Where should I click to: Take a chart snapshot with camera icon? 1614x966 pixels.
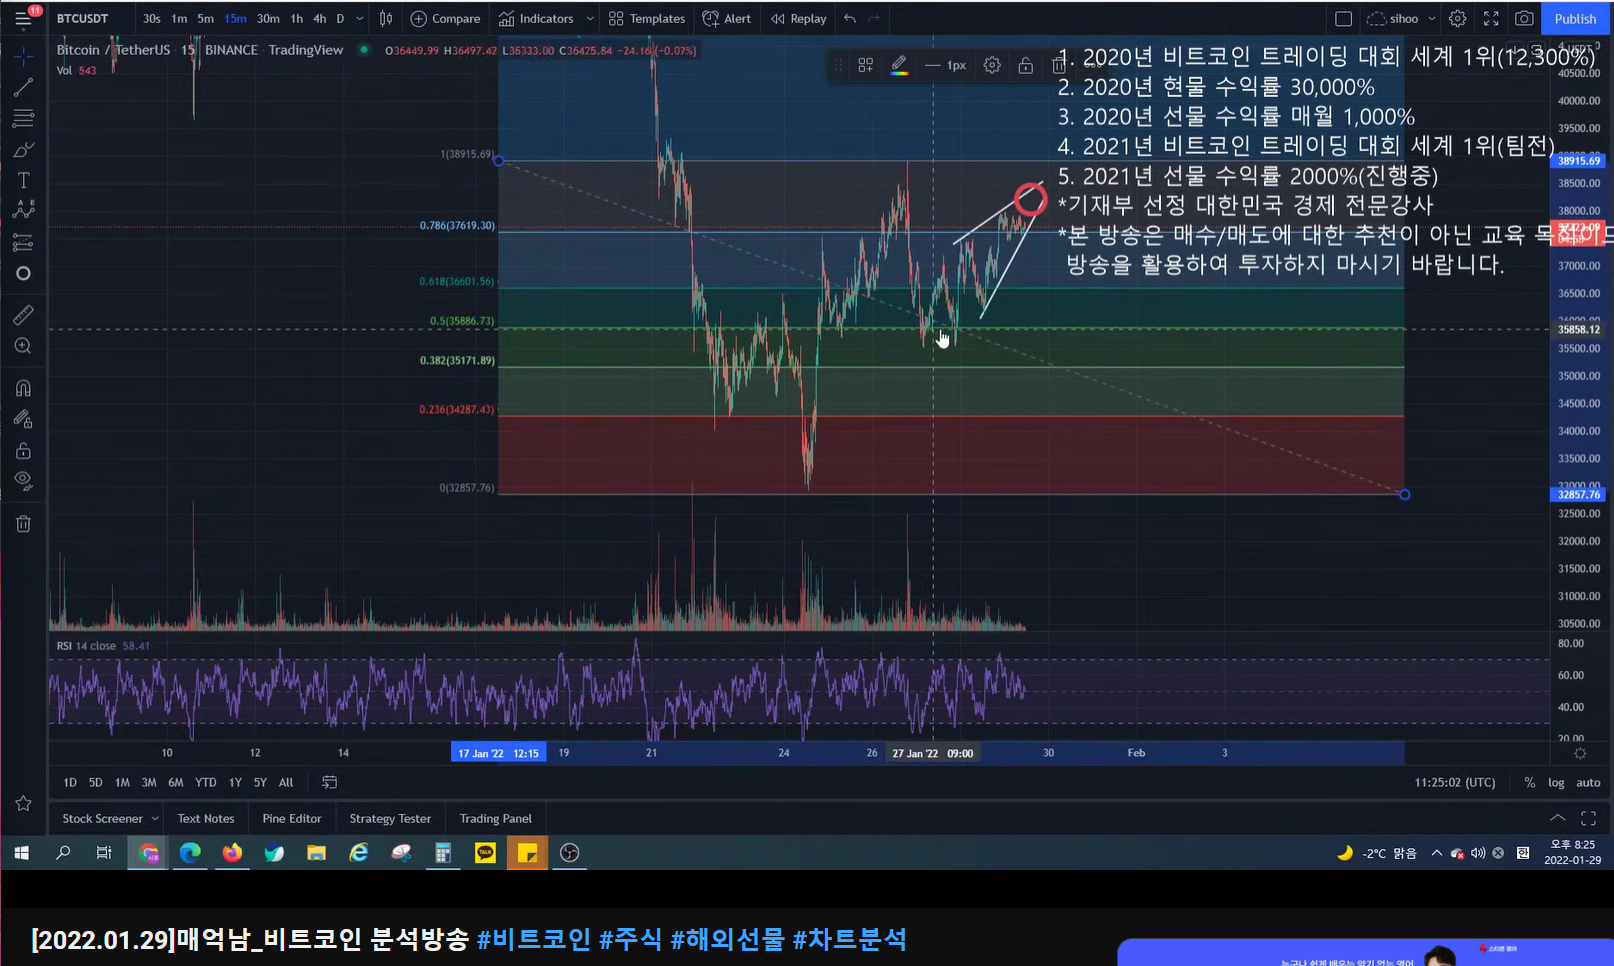click(1524, 18)
